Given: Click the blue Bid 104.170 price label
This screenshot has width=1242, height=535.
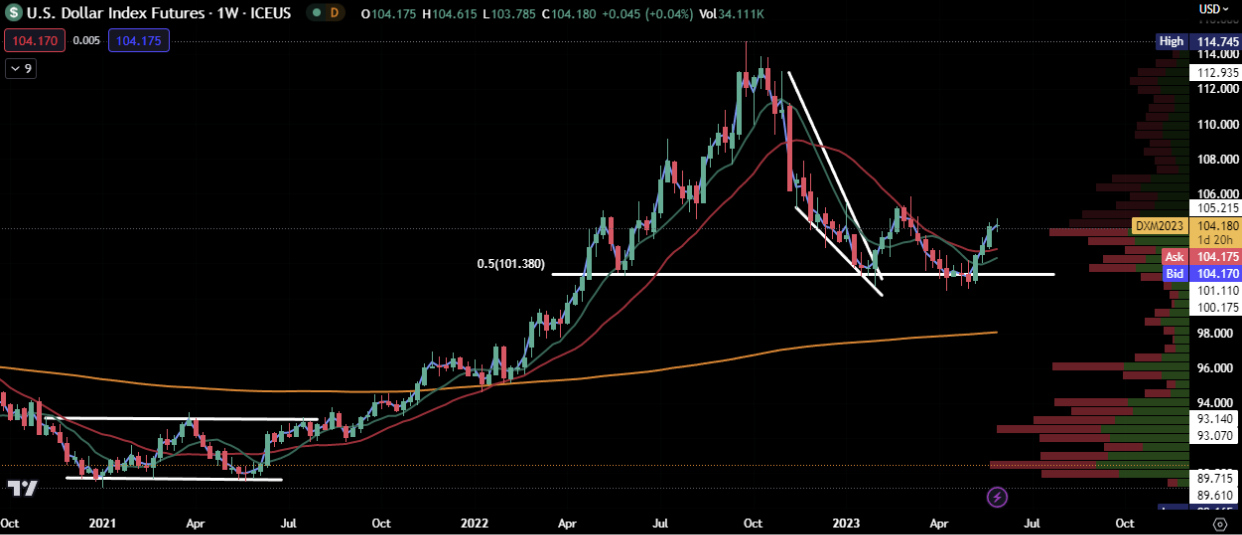Looking at the screenshot, I should [x=1201, y=273].
